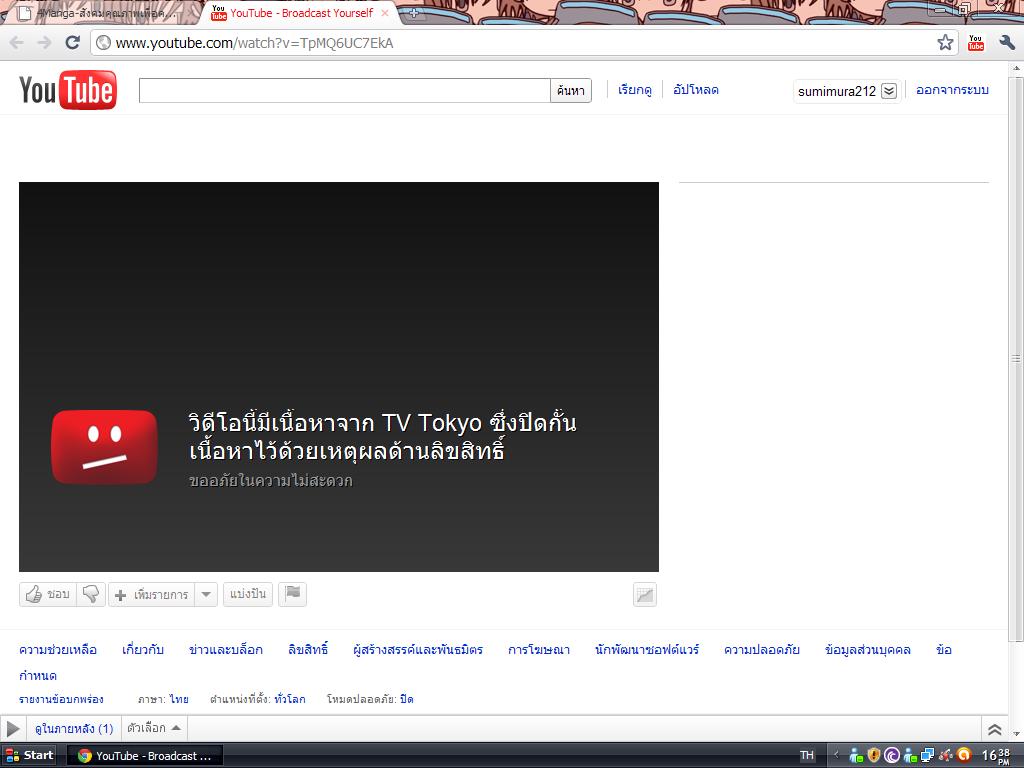Screen dimensions: 1024x768
Task: Click the YouTube extension icon in toolbar
Action: click(976, 43)
